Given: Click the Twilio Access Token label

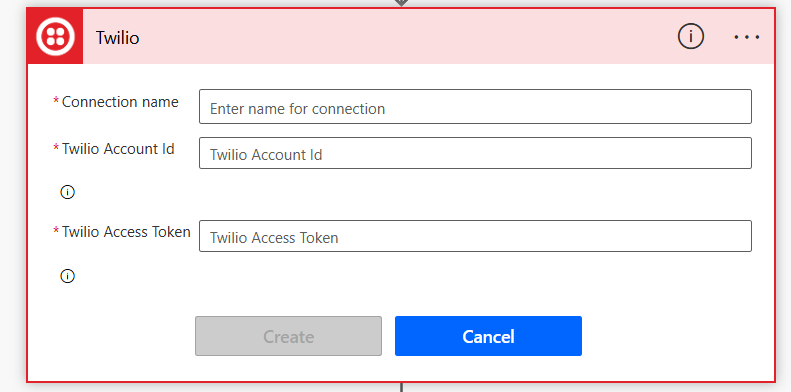Looking at the screenshot, I should pos(126,232).
